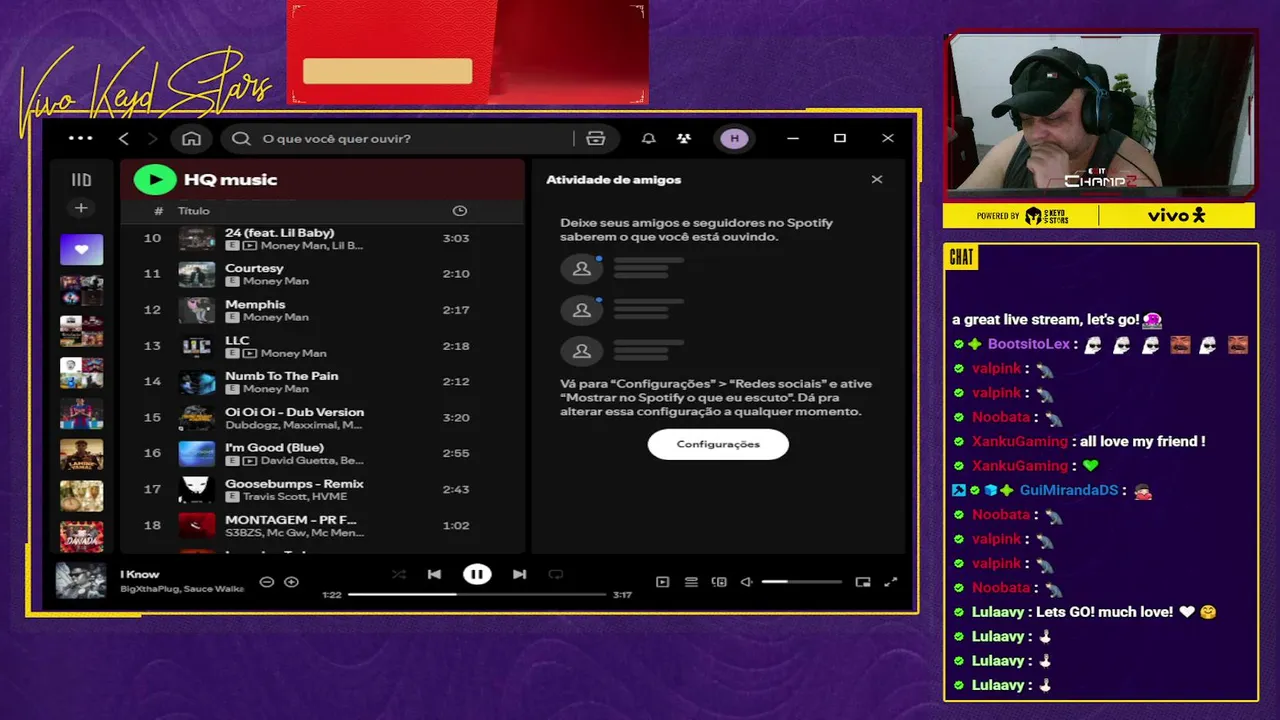Open artist 'Money Man' under Memphis
The width and height of the screenshot is (1280, 720).
(x=276, y=317)
